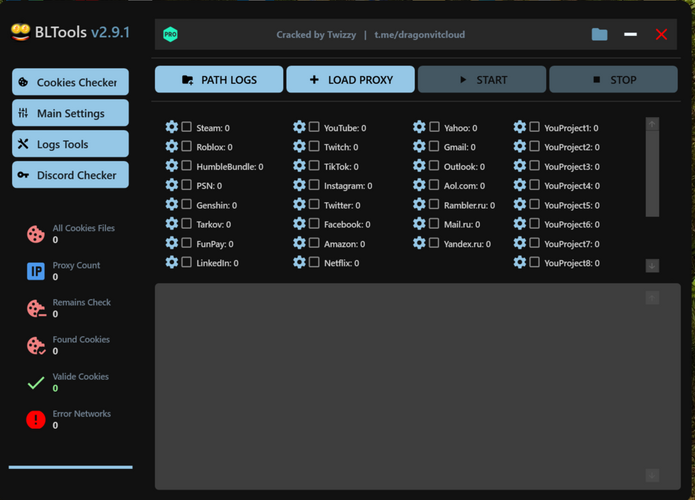The height and width of the screenshot is (500, 695).
Task: Click the services list scroll-down arrow
Action: point(652,266)
